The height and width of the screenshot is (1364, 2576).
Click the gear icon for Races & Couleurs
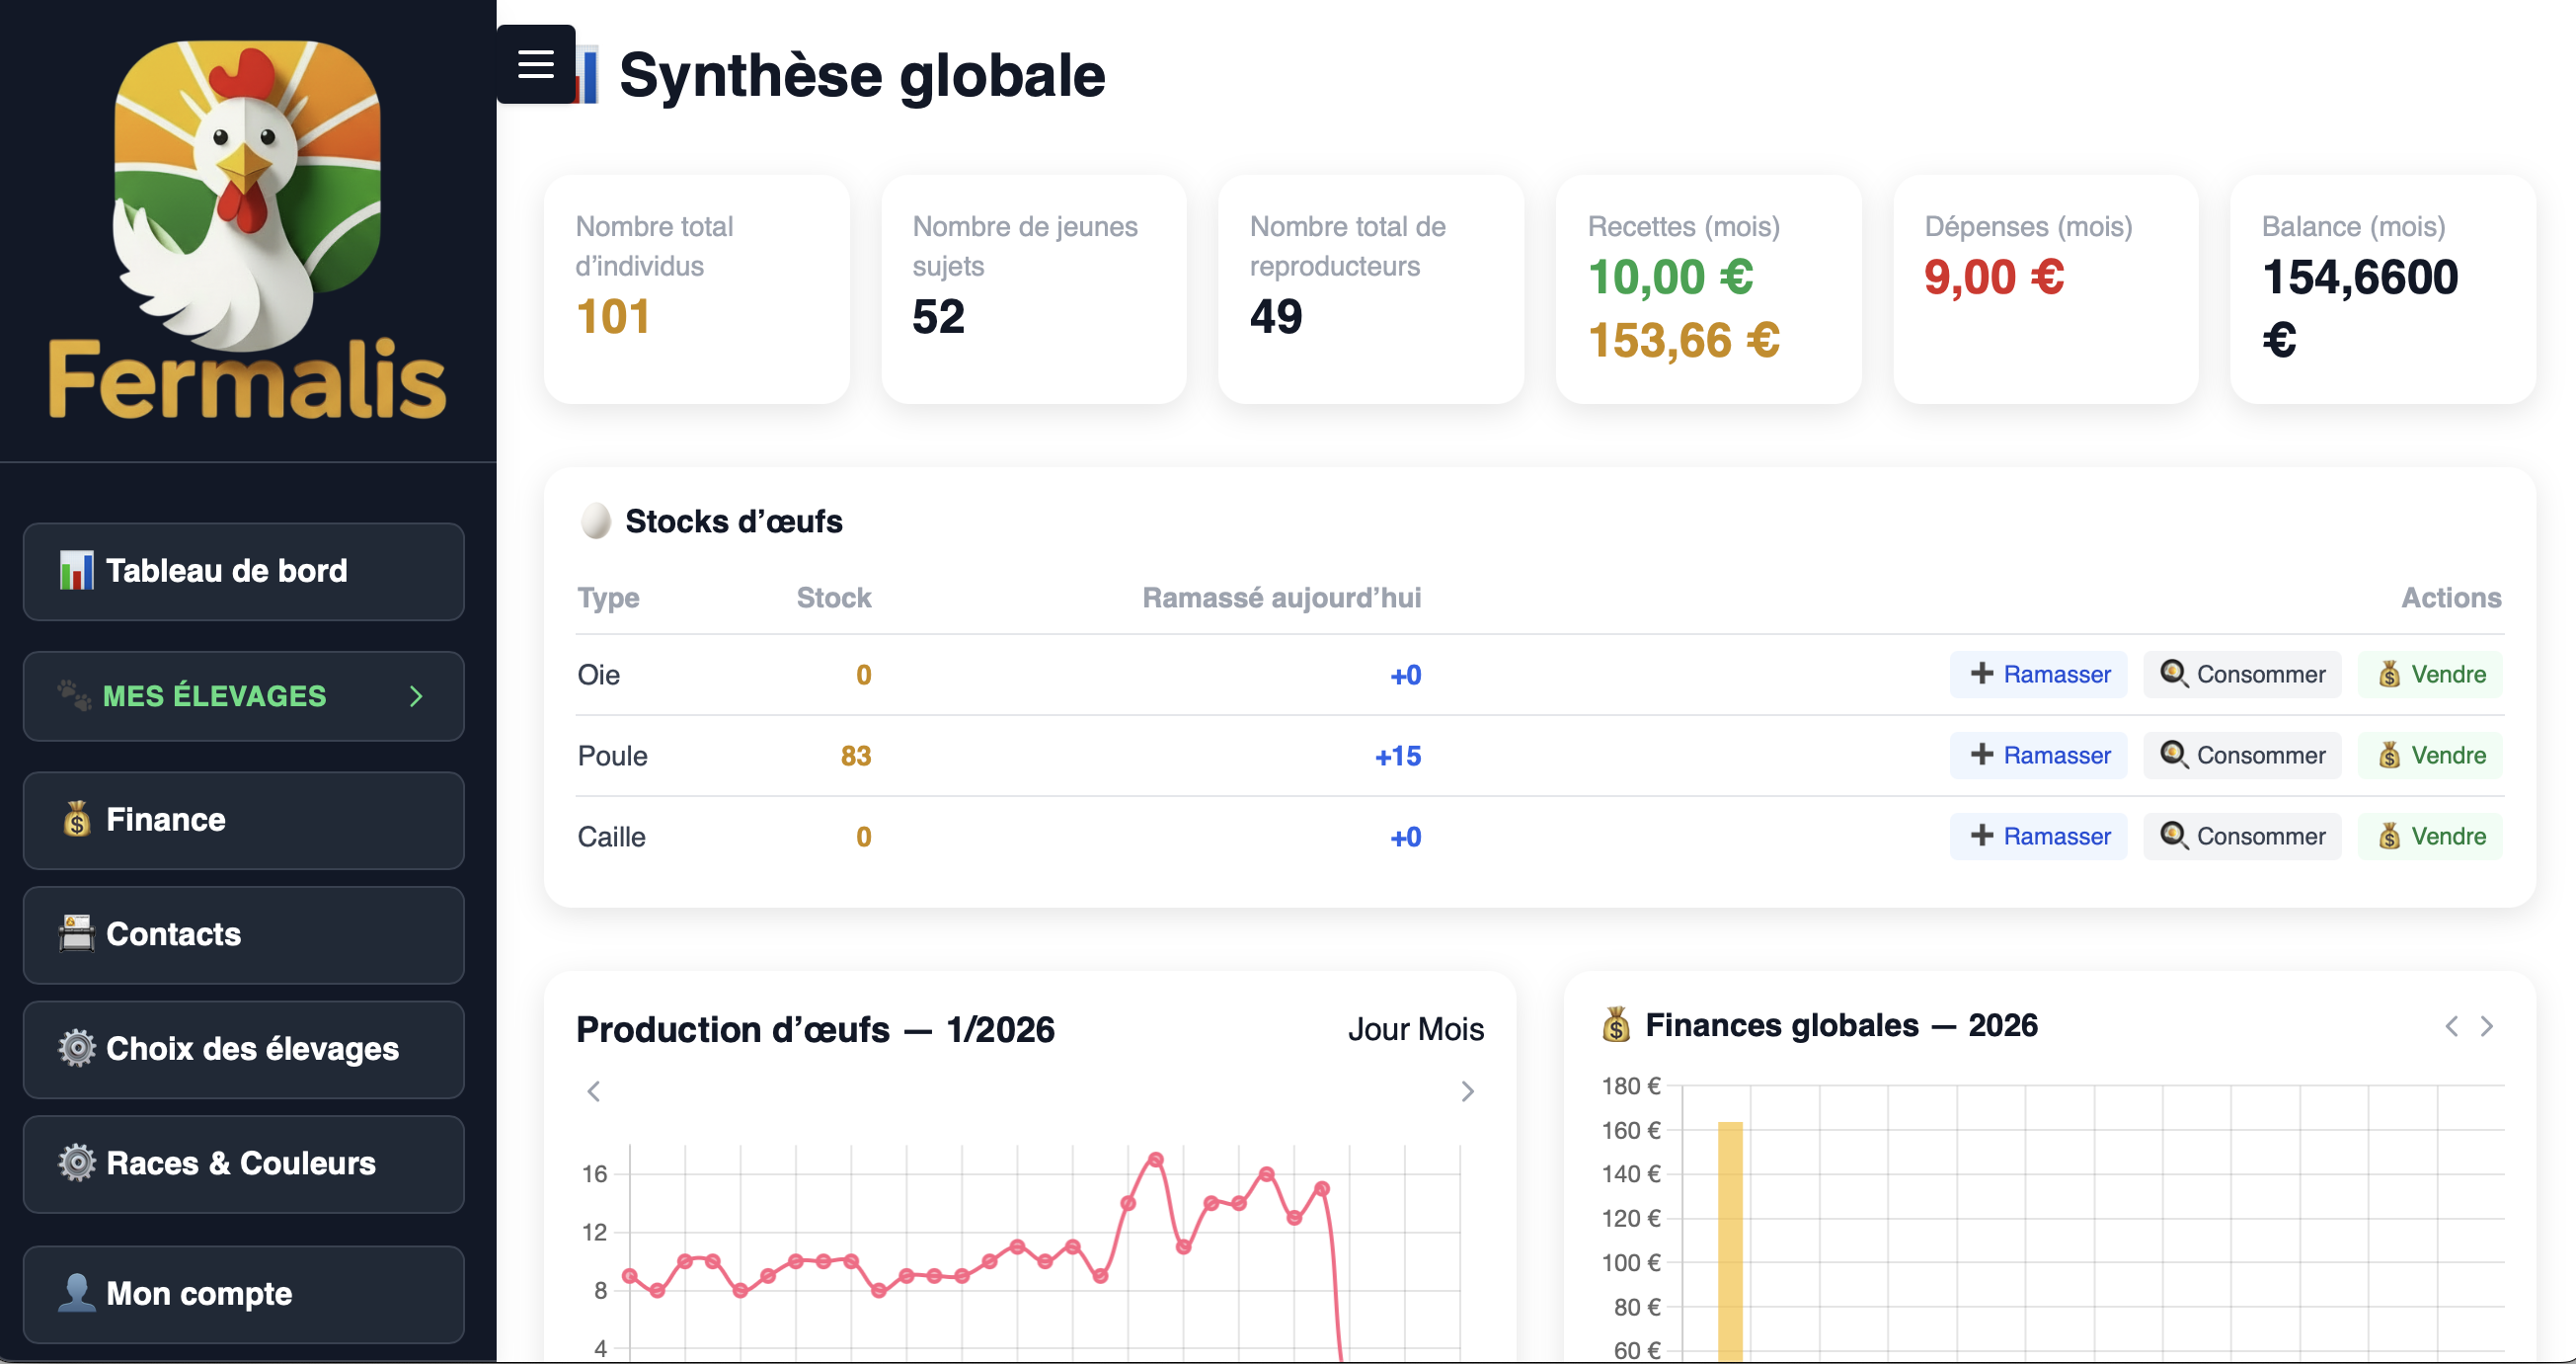click(76, 1163)
